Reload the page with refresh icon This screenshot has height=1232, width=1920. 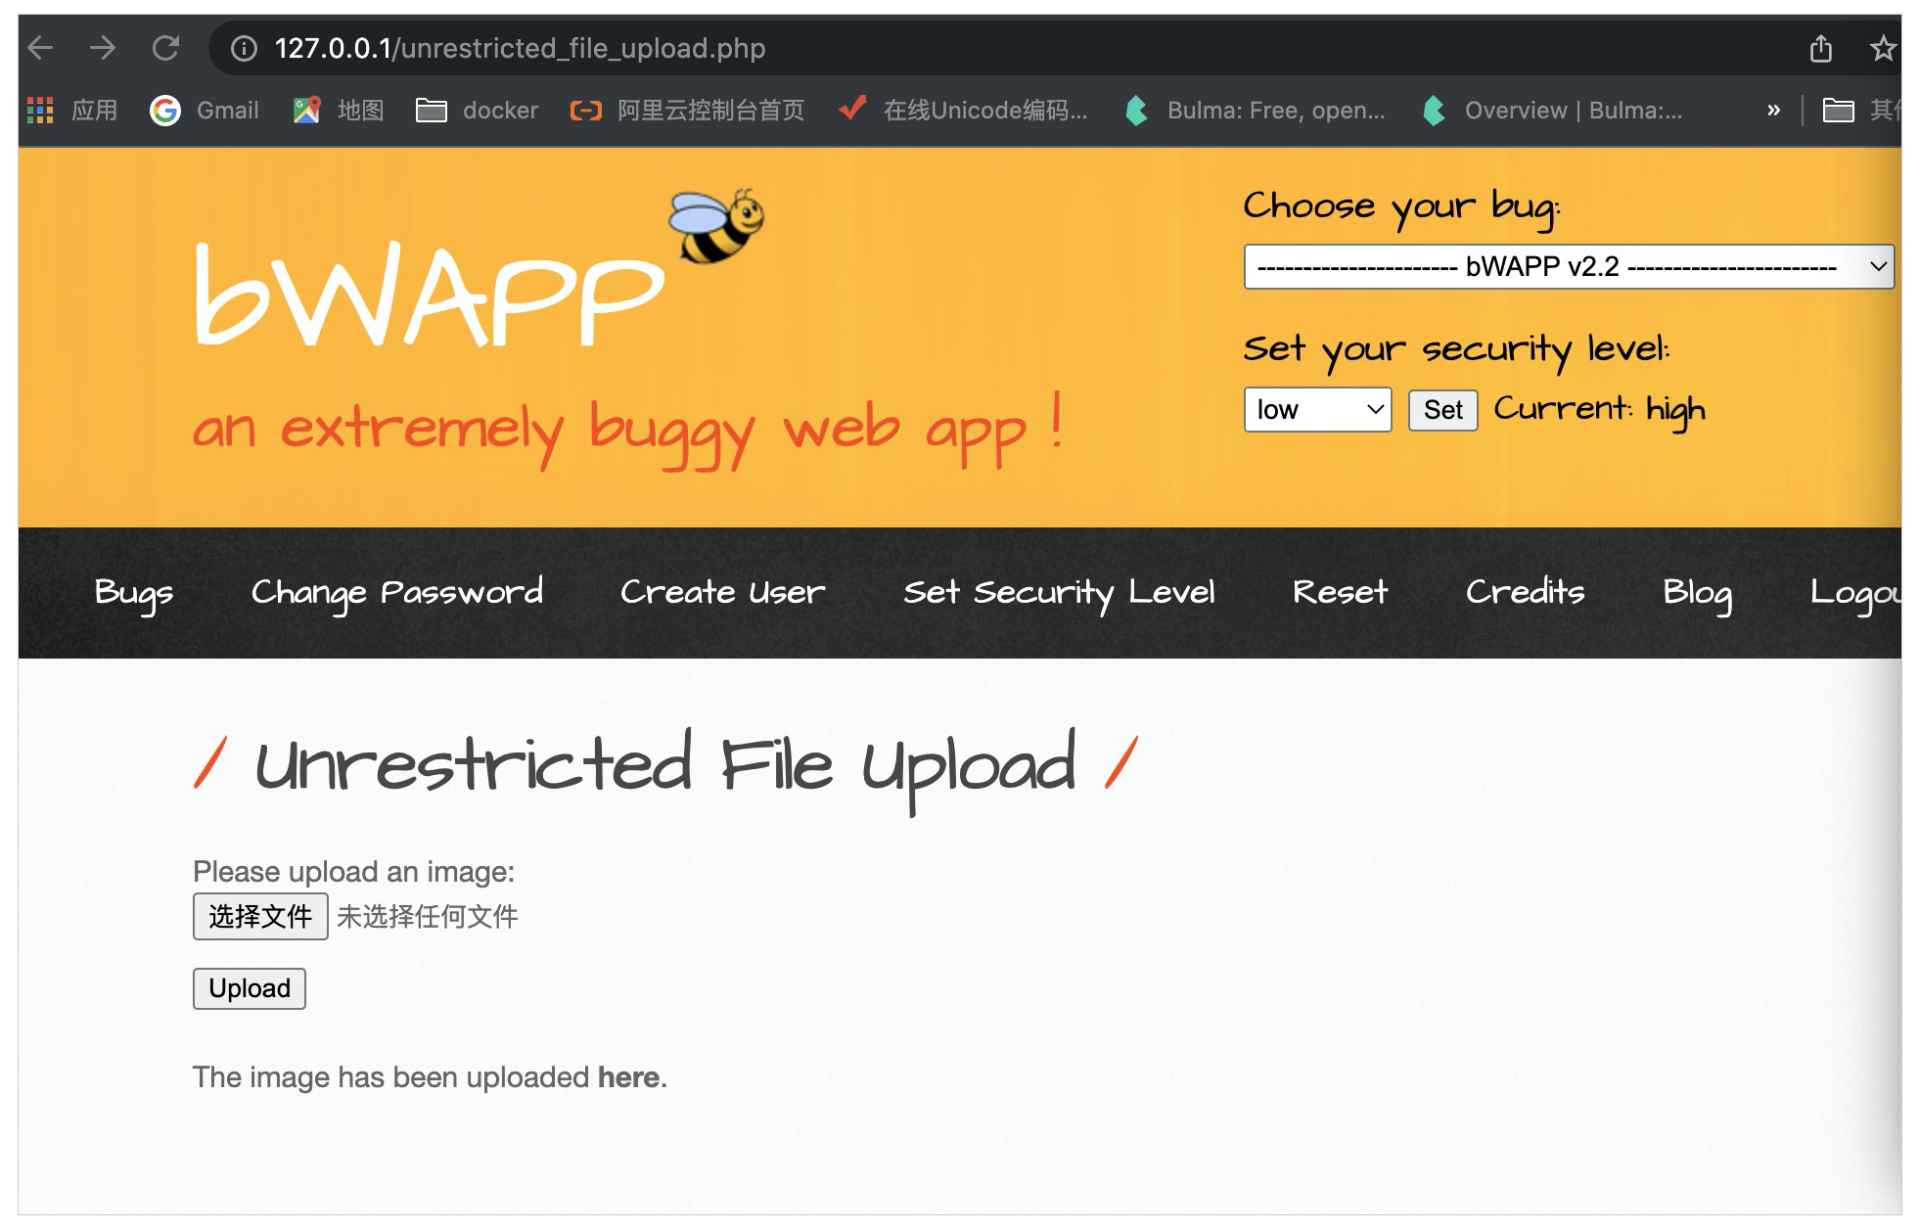pyautogui.click(x=166, y=48)
